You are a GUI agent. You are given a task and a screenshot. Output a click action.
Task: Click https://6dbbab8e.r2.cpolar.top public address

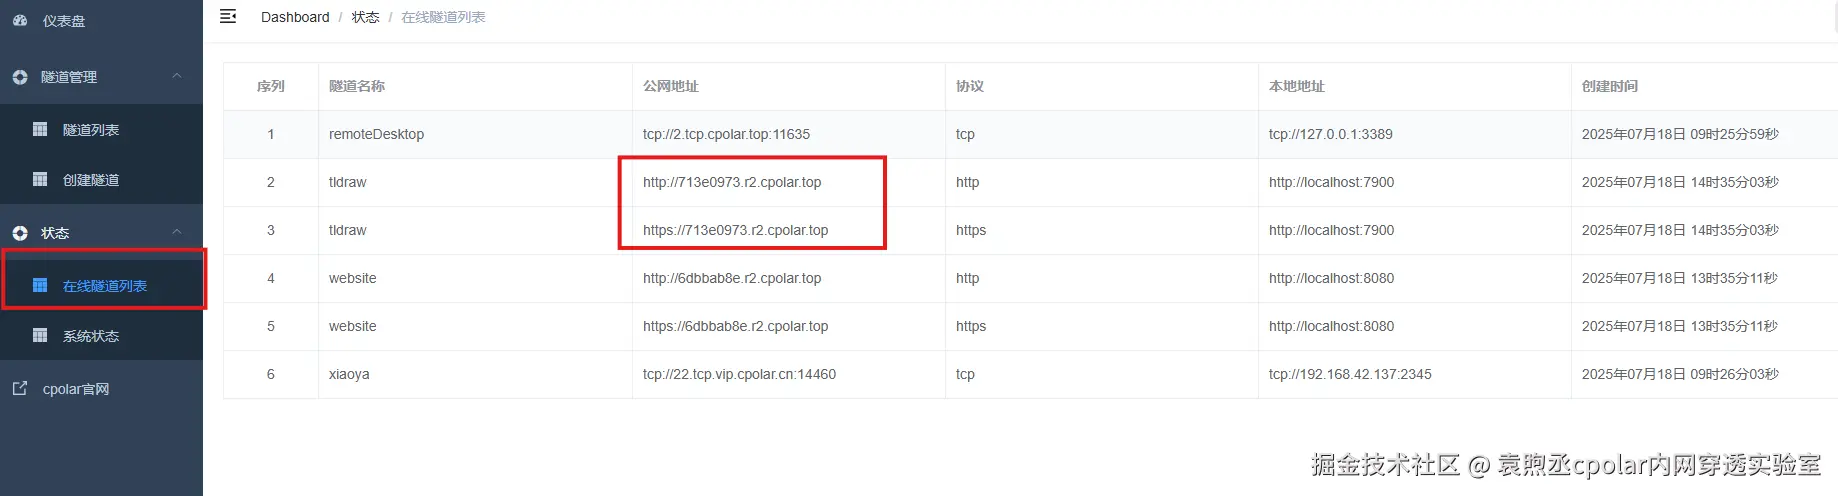coord(735,326)
